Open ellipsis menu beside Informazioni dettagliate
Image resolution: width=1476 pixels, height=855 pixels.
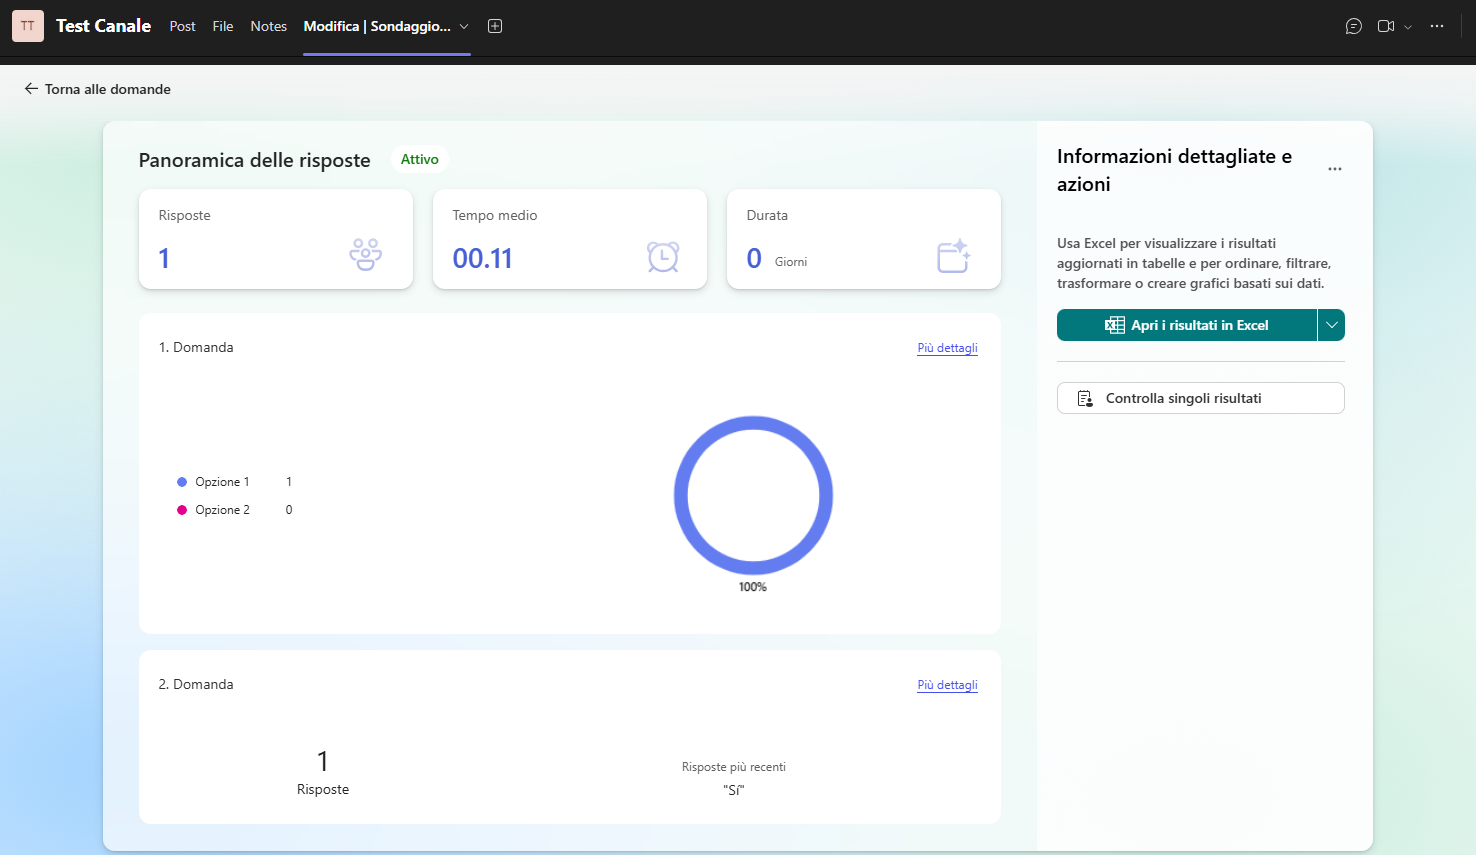tap(1335, 169)
